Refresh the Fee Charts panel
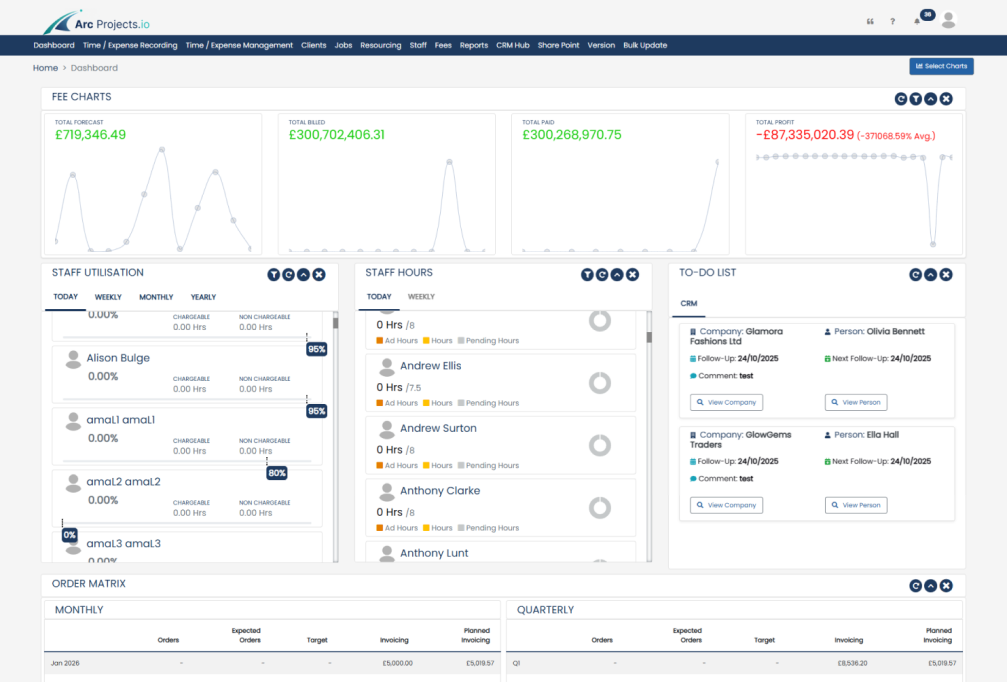The width and height of the screenshot is (1007, 682). coord(901,99)
